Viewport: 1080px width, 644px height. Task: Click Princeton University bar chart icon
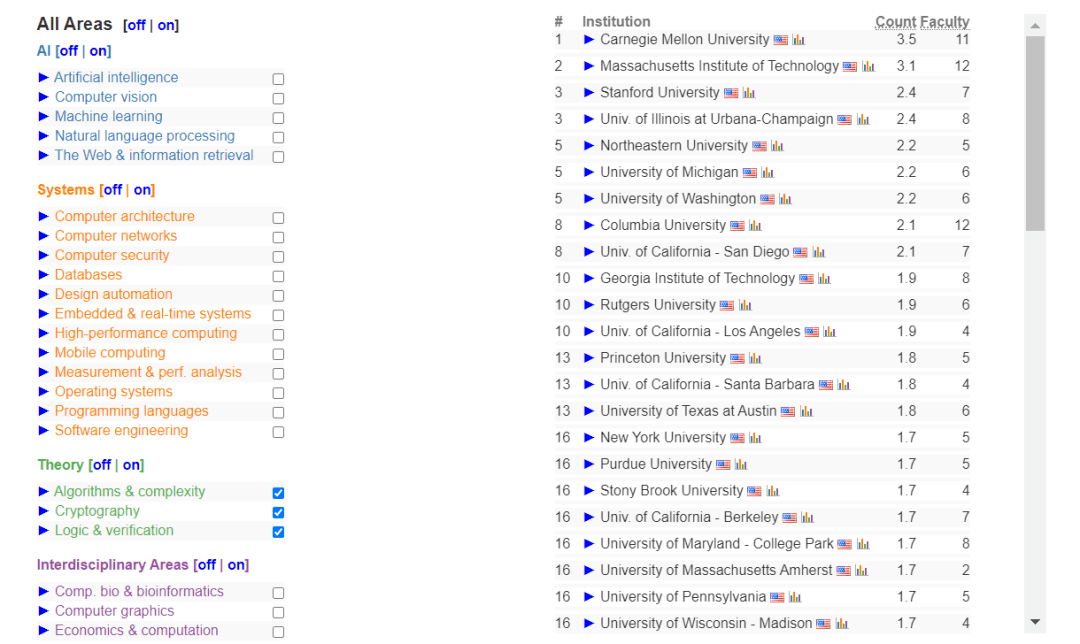tap(756, 358)
